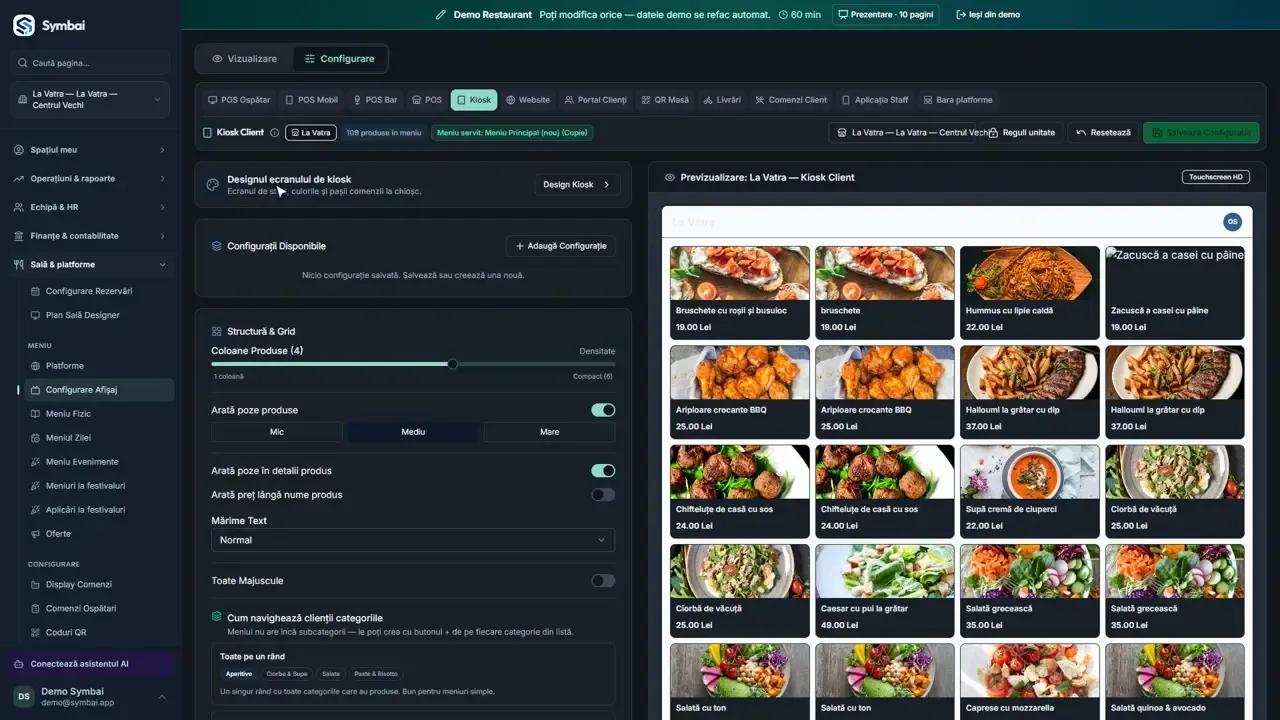Click the eye icon beside Previzualizare heading
Viewport: 1280px width, 720px height.
pyautogui.click(x=670, y=177)
